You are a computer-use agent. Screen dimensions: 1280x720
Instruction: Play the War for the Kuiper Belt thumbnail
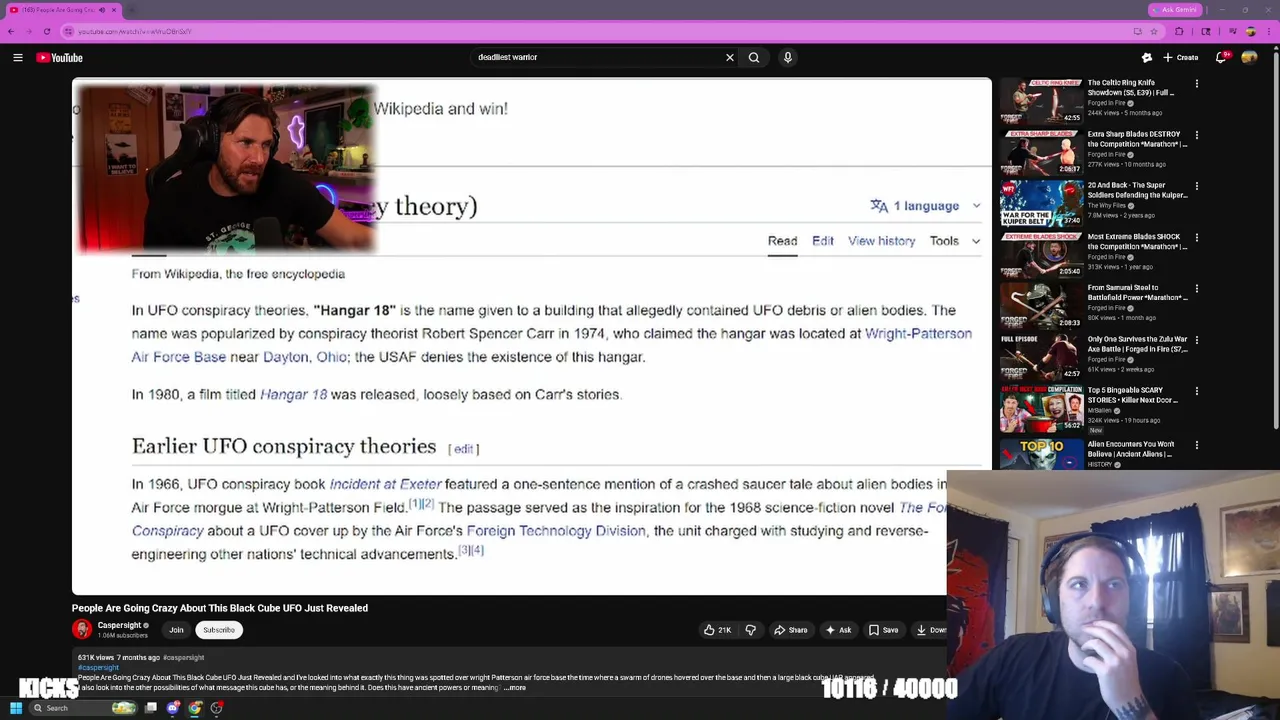[1041, 203]
